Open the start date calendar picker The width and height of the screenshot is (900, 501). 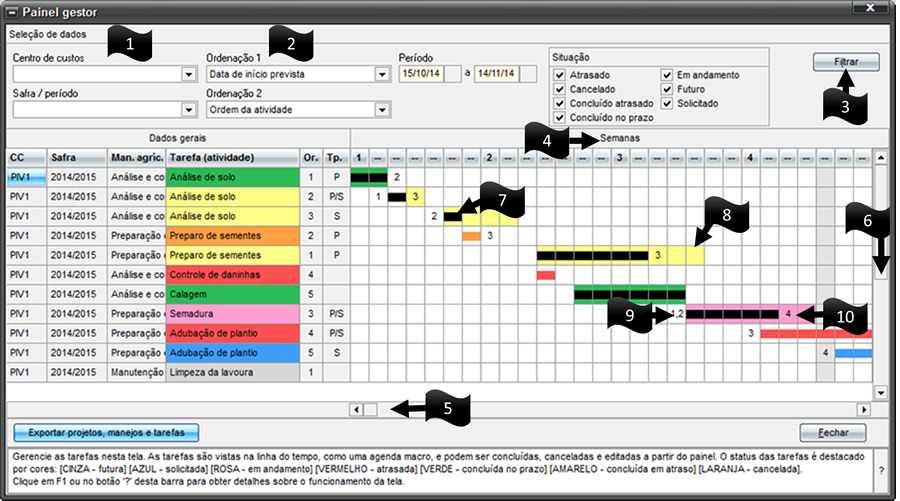point(452,74)
